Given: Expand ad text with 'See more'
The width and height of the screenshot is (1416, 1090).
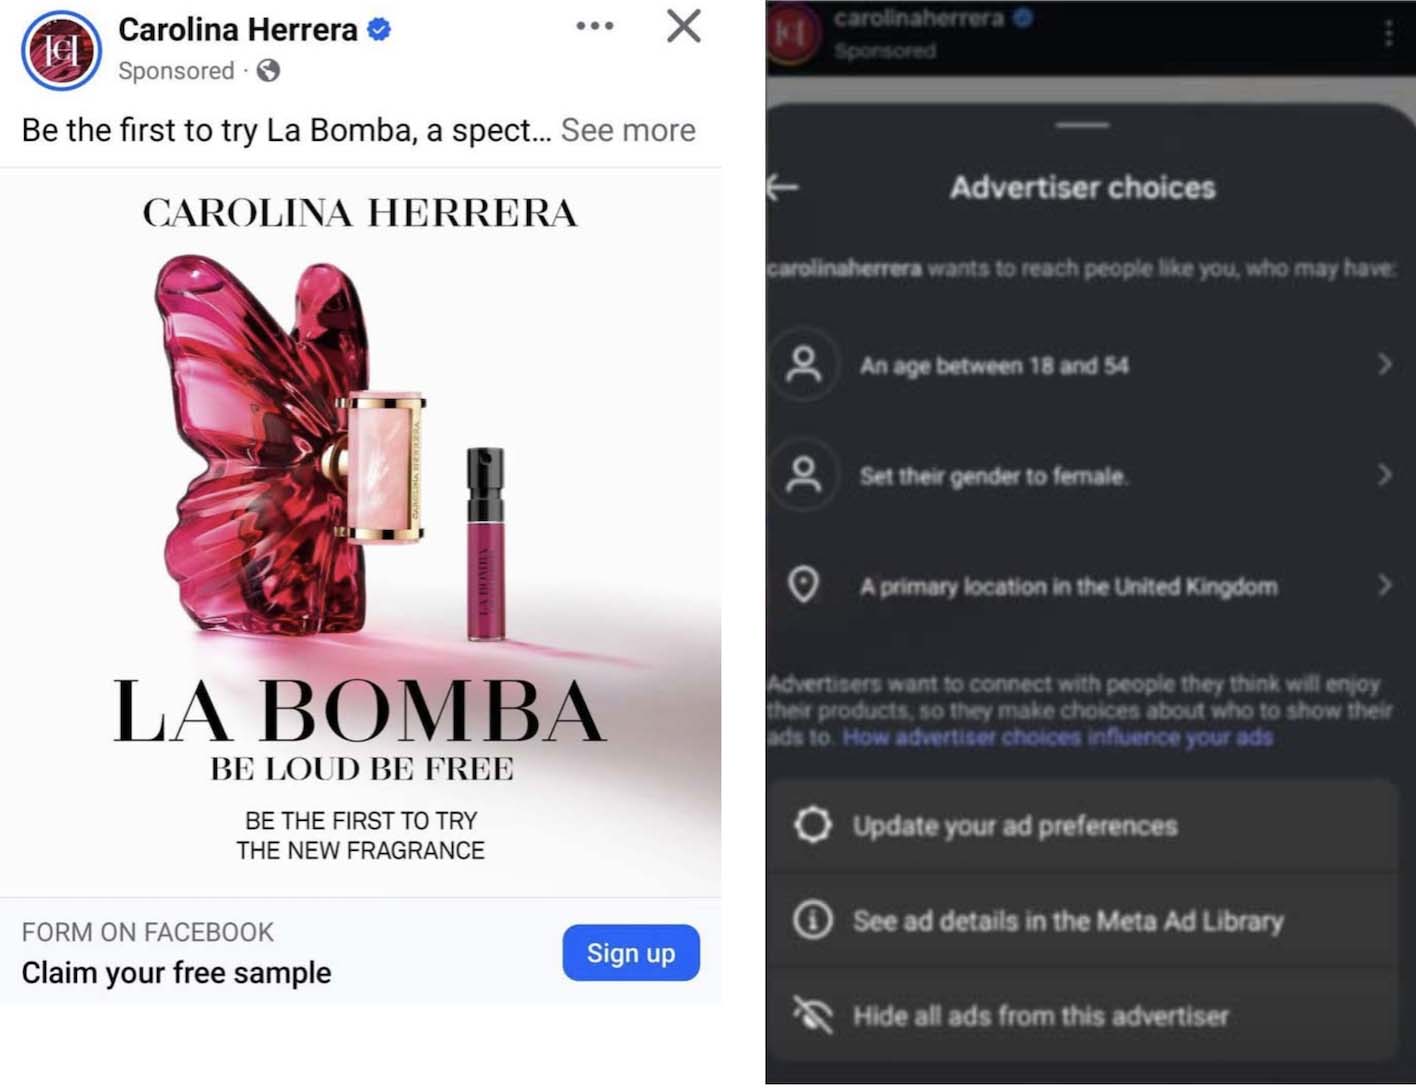Looking at the screenshot, I should click(x=628, y=130).
